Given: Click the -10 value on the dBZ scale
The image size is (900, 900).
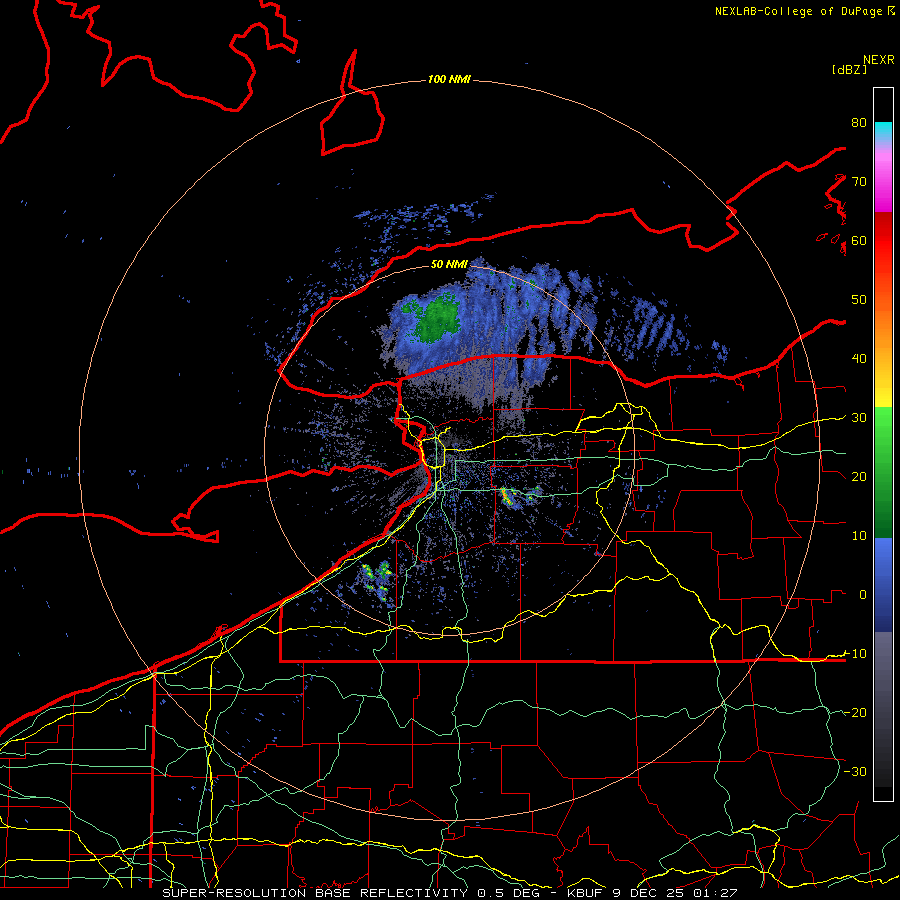Looking at the screenshot, I should click(x=855, y=654).
